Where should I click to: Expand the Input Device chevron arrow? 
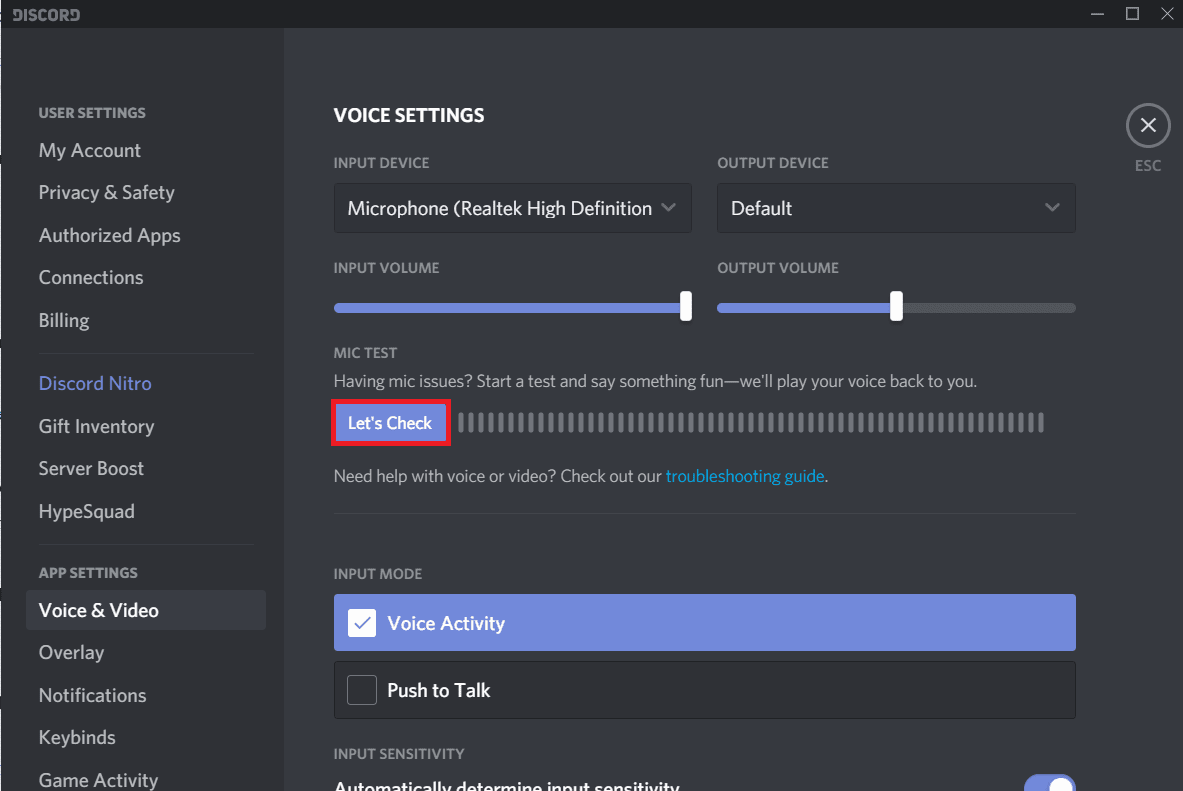[x=669, y=208]
